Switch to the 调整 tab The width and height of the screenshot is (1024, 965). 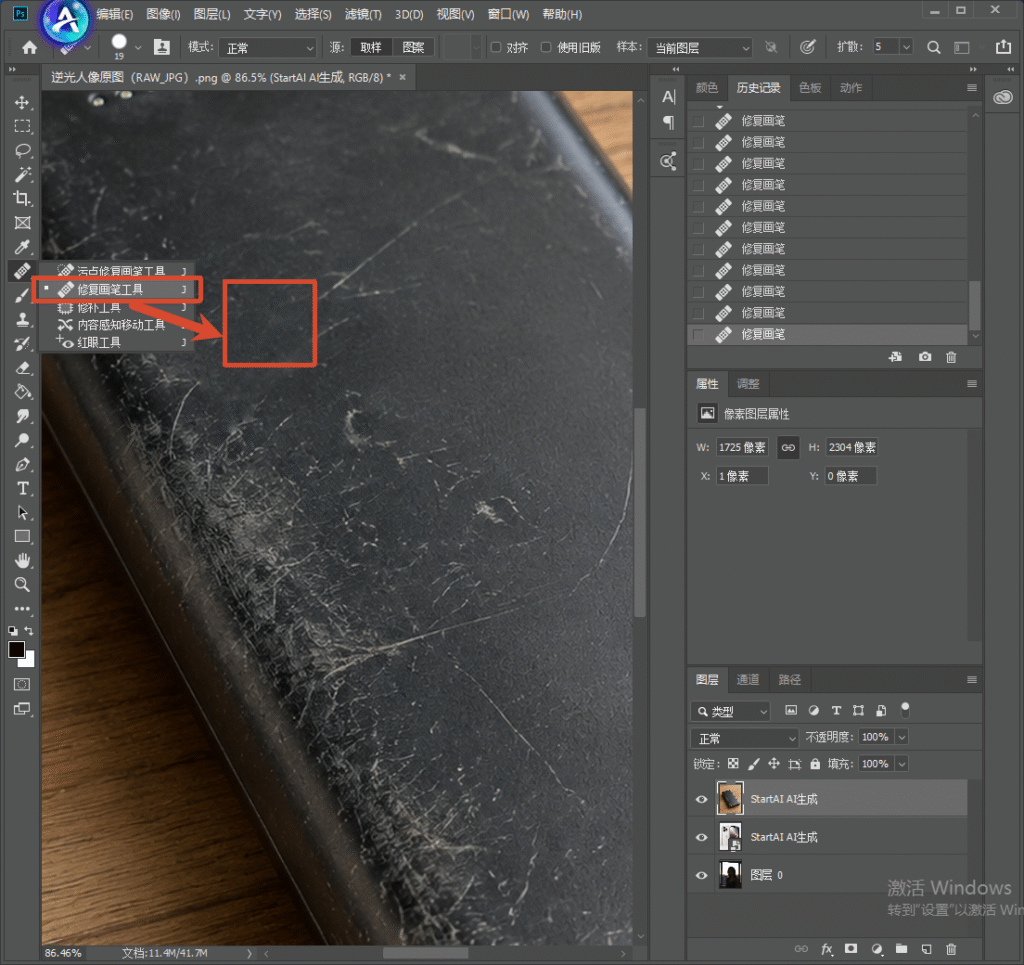748,384
